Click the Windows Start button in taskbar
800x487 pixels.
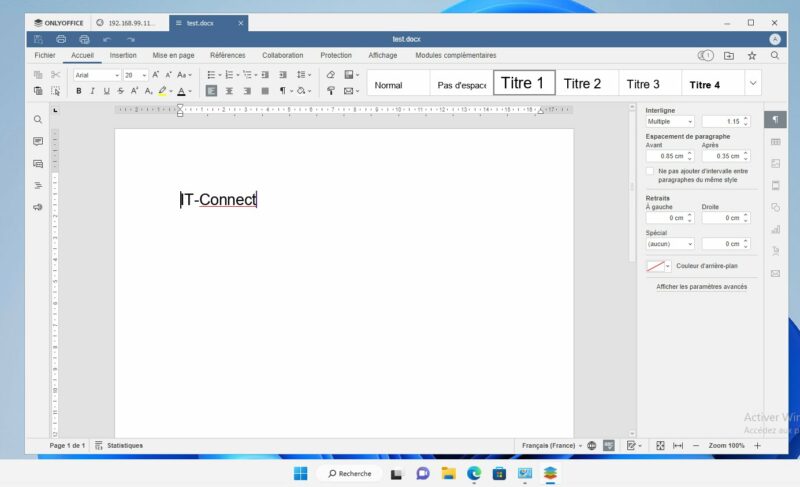coord(301,474)
